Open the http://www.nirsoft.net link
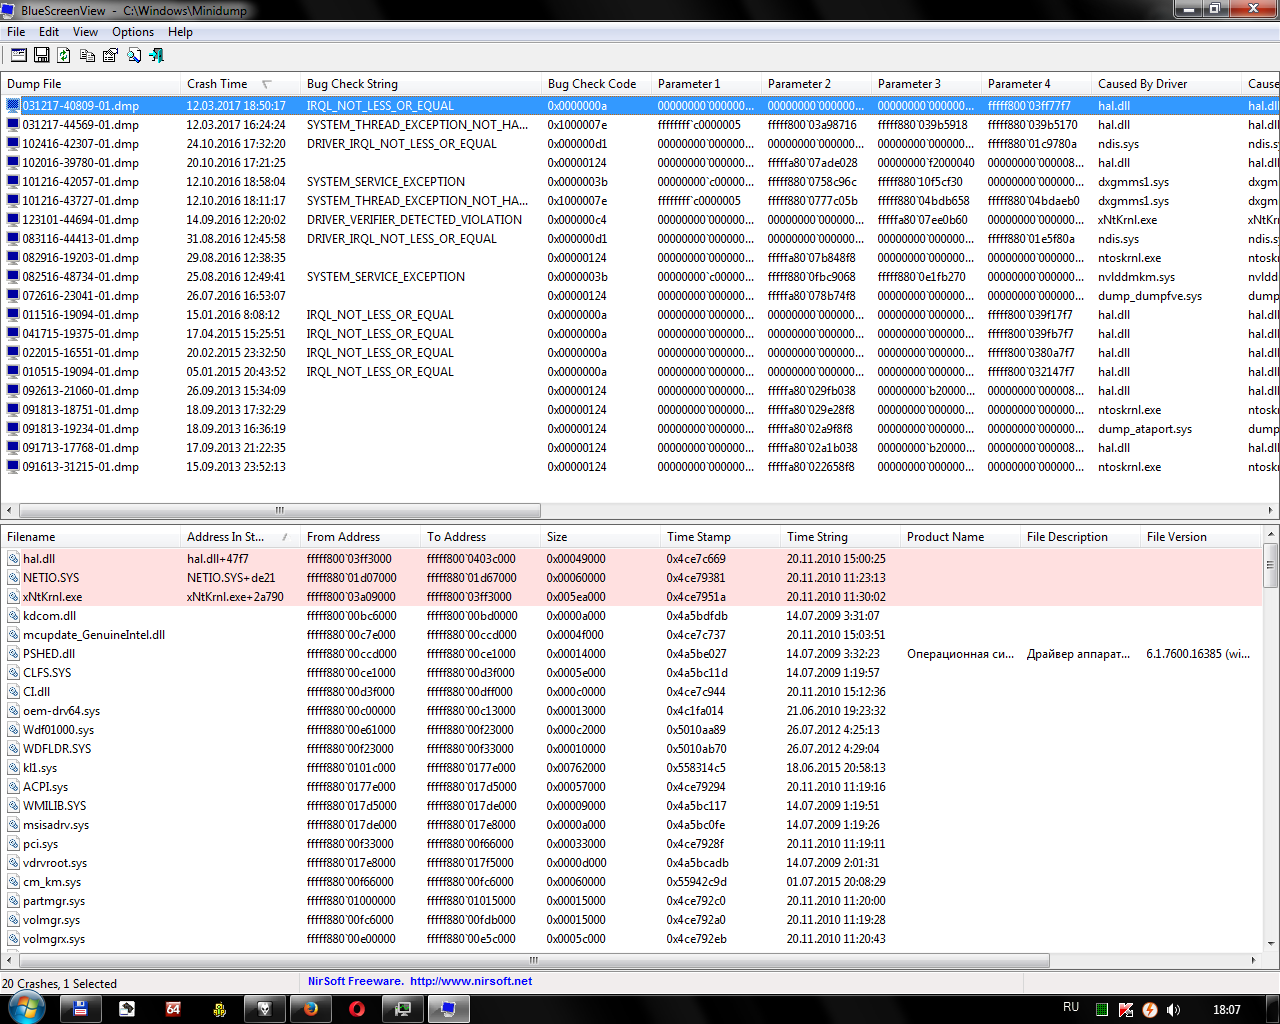 pos(471,981)
